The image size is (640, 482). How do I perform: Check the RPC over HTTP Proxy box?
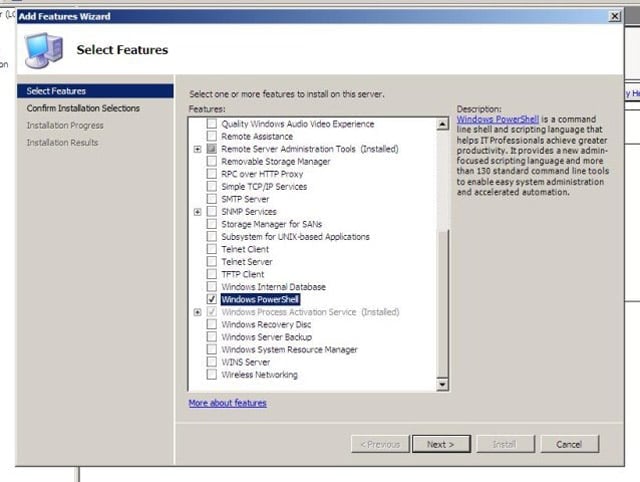(x=211, y=174)
